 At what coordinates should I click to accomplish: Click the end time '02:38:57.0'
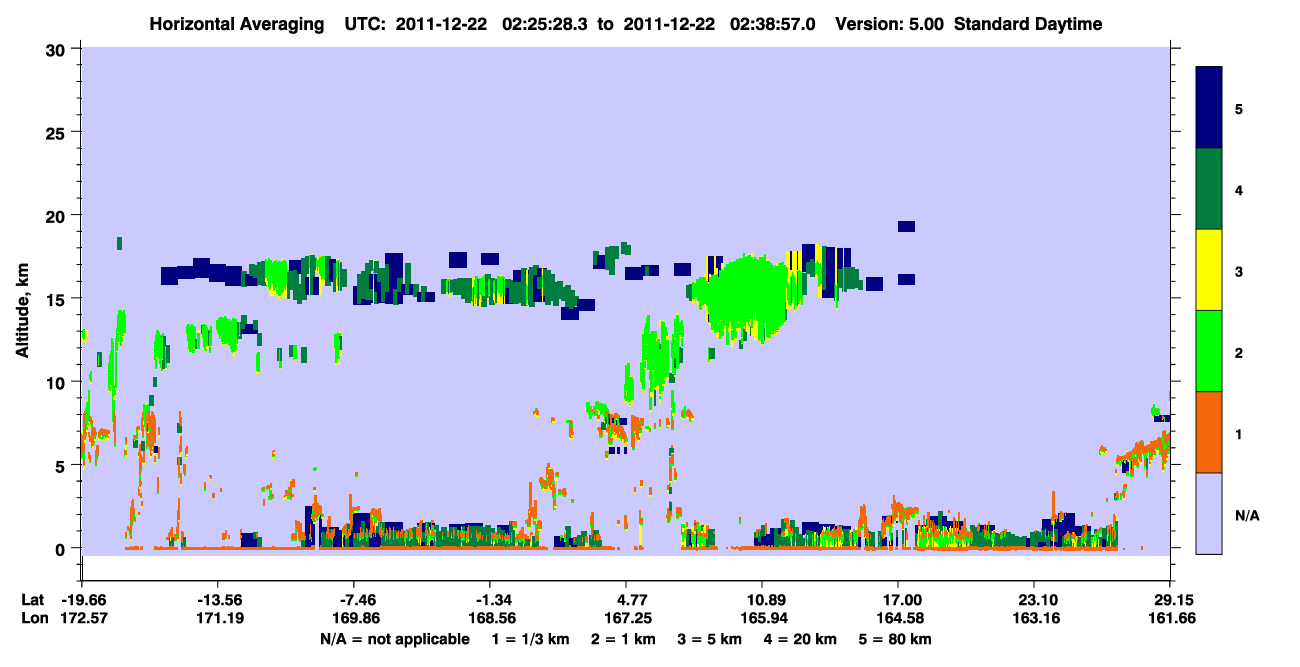(x=772, y=24)
